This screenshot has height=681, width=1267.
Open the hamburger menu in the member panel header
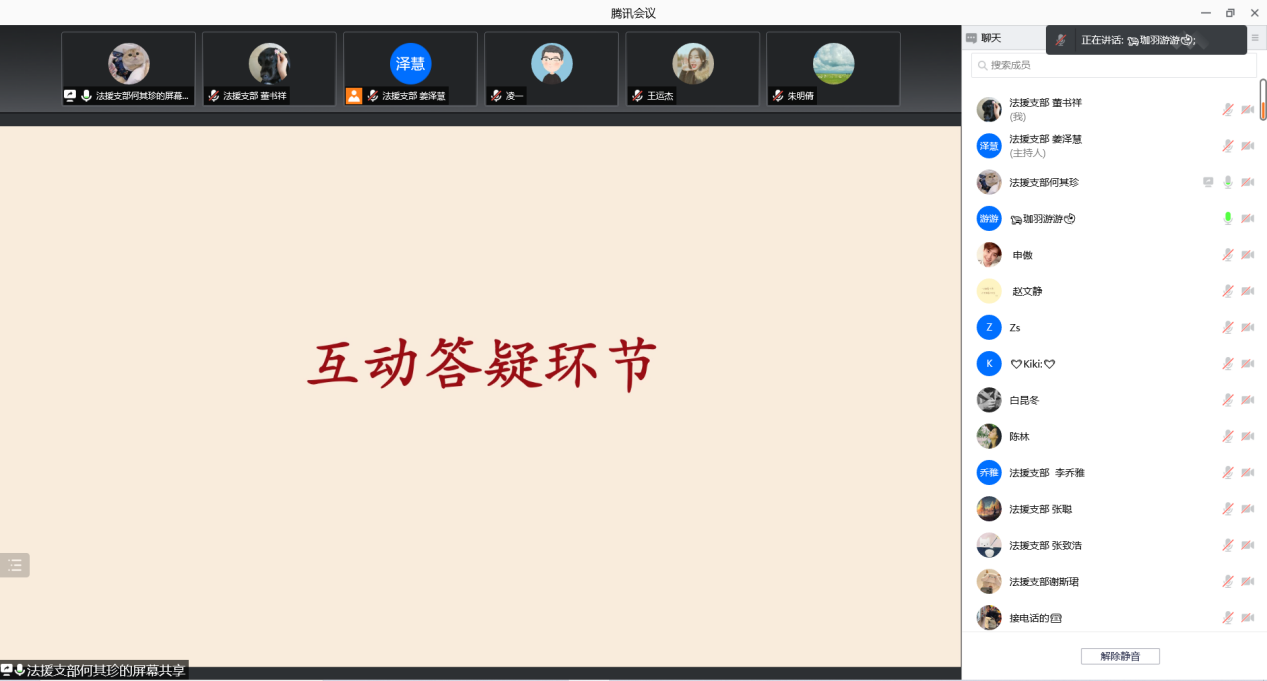click(x=1255, y=38)
